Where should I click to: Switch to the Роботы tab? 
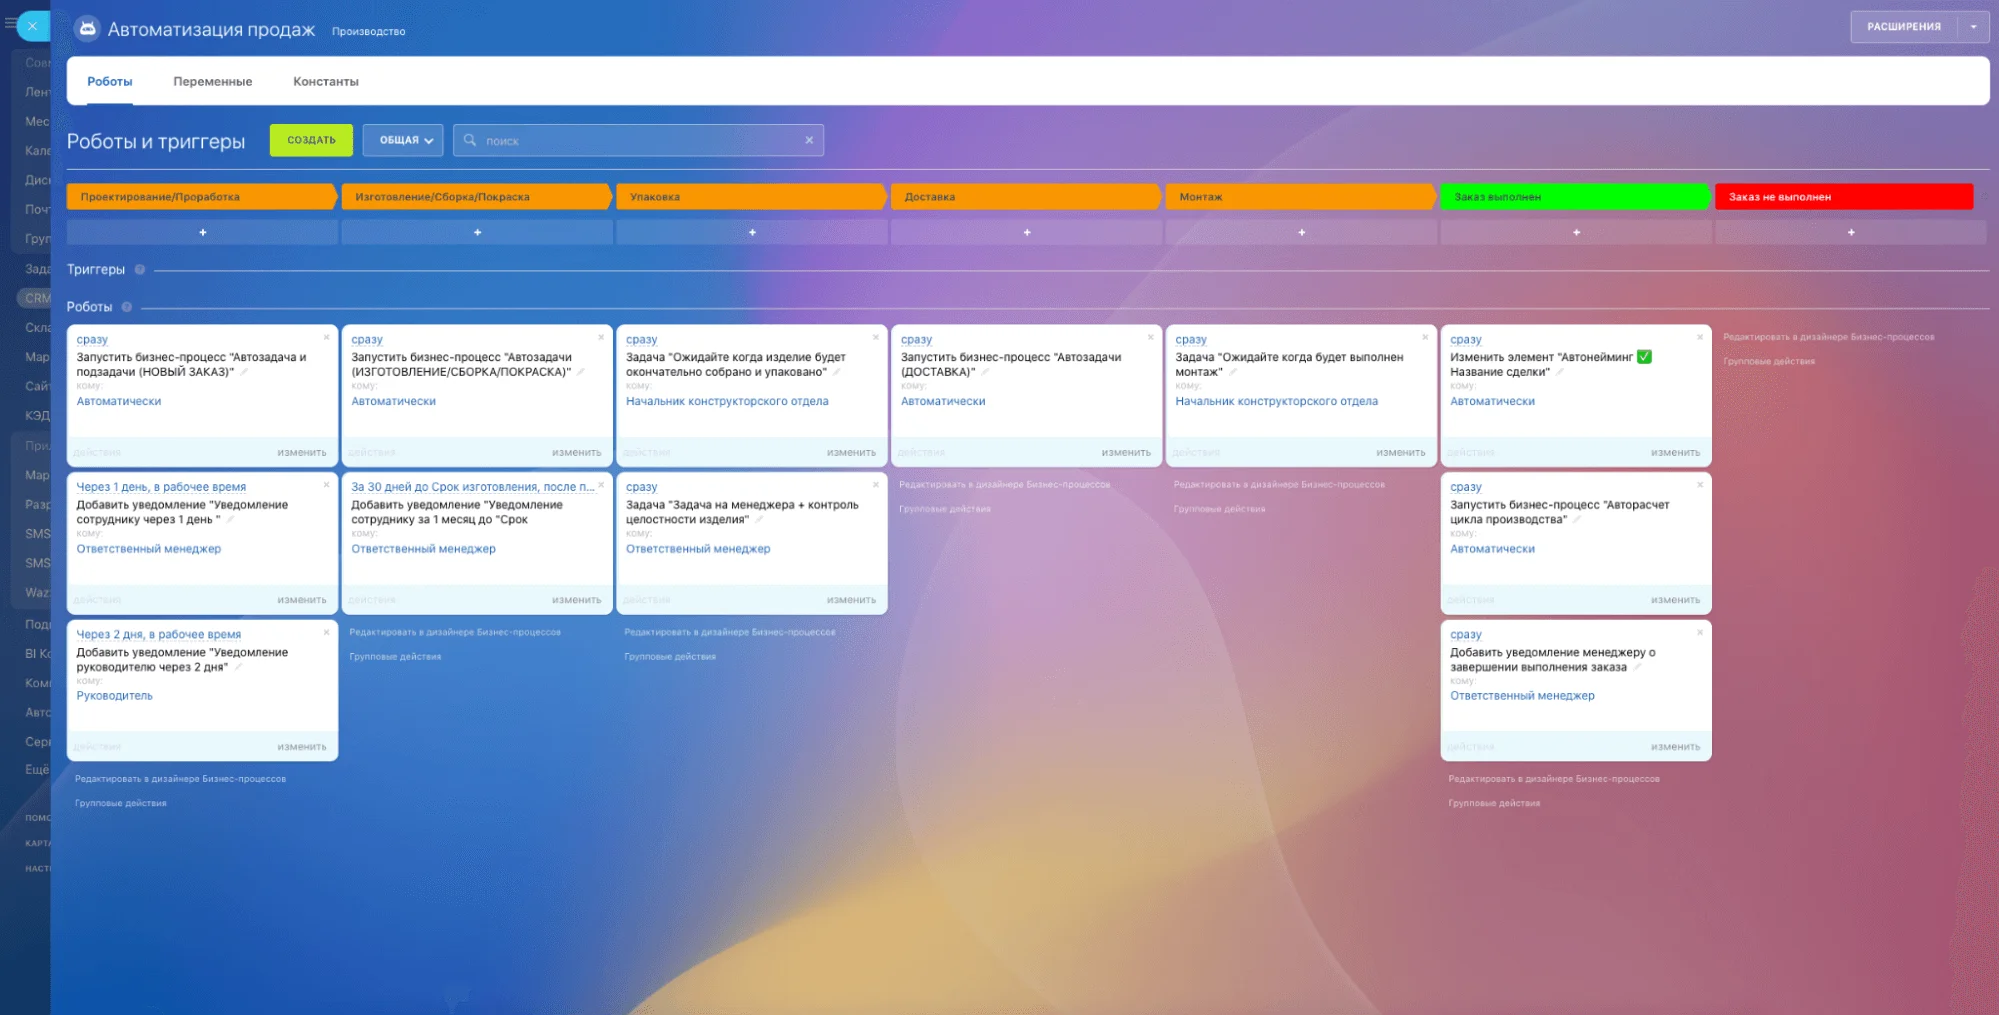110,82
